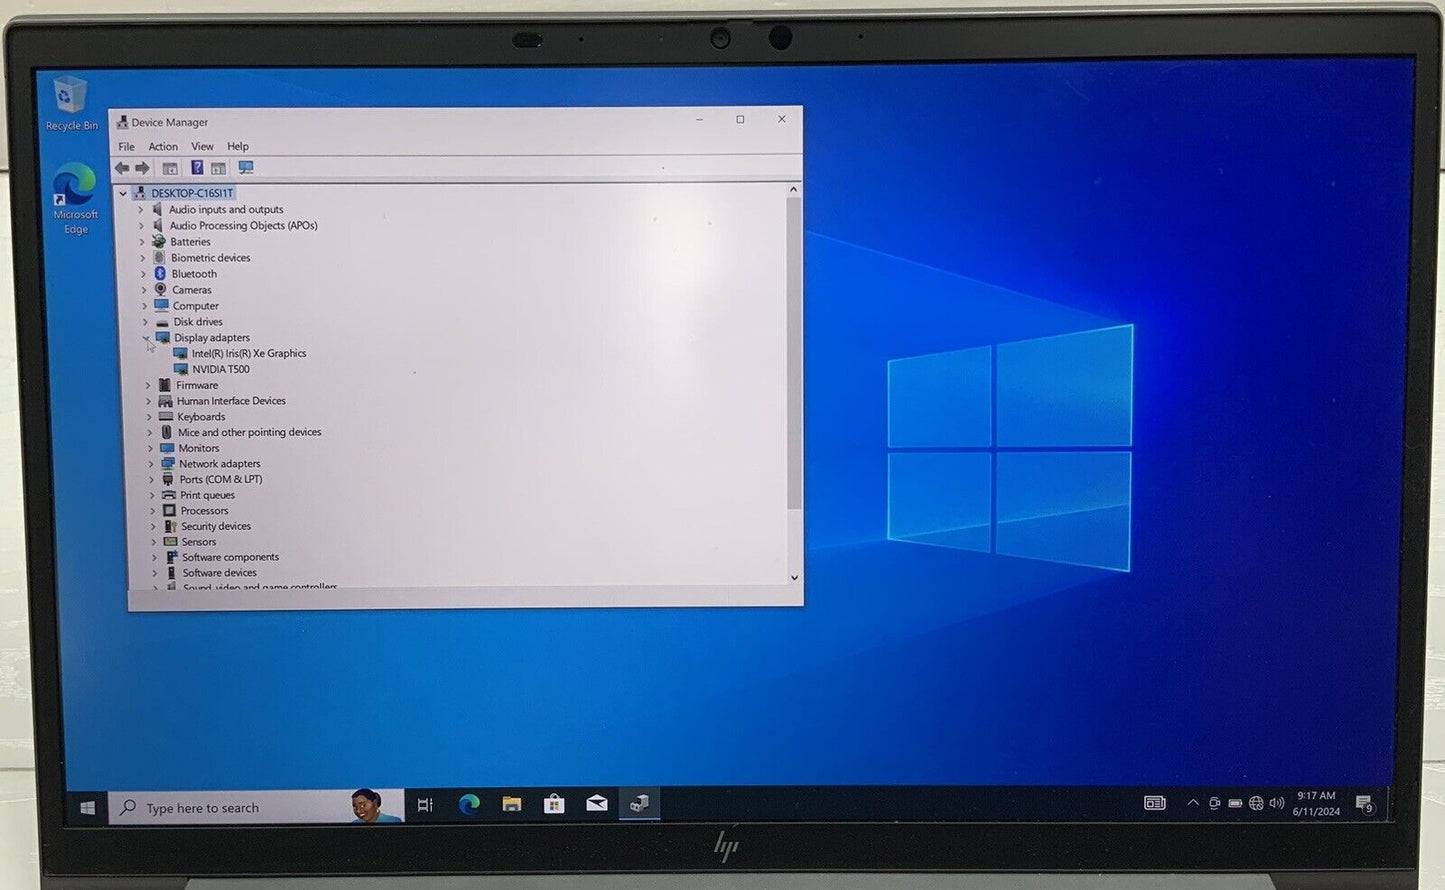Open the View menu

(x=202, y=146)
